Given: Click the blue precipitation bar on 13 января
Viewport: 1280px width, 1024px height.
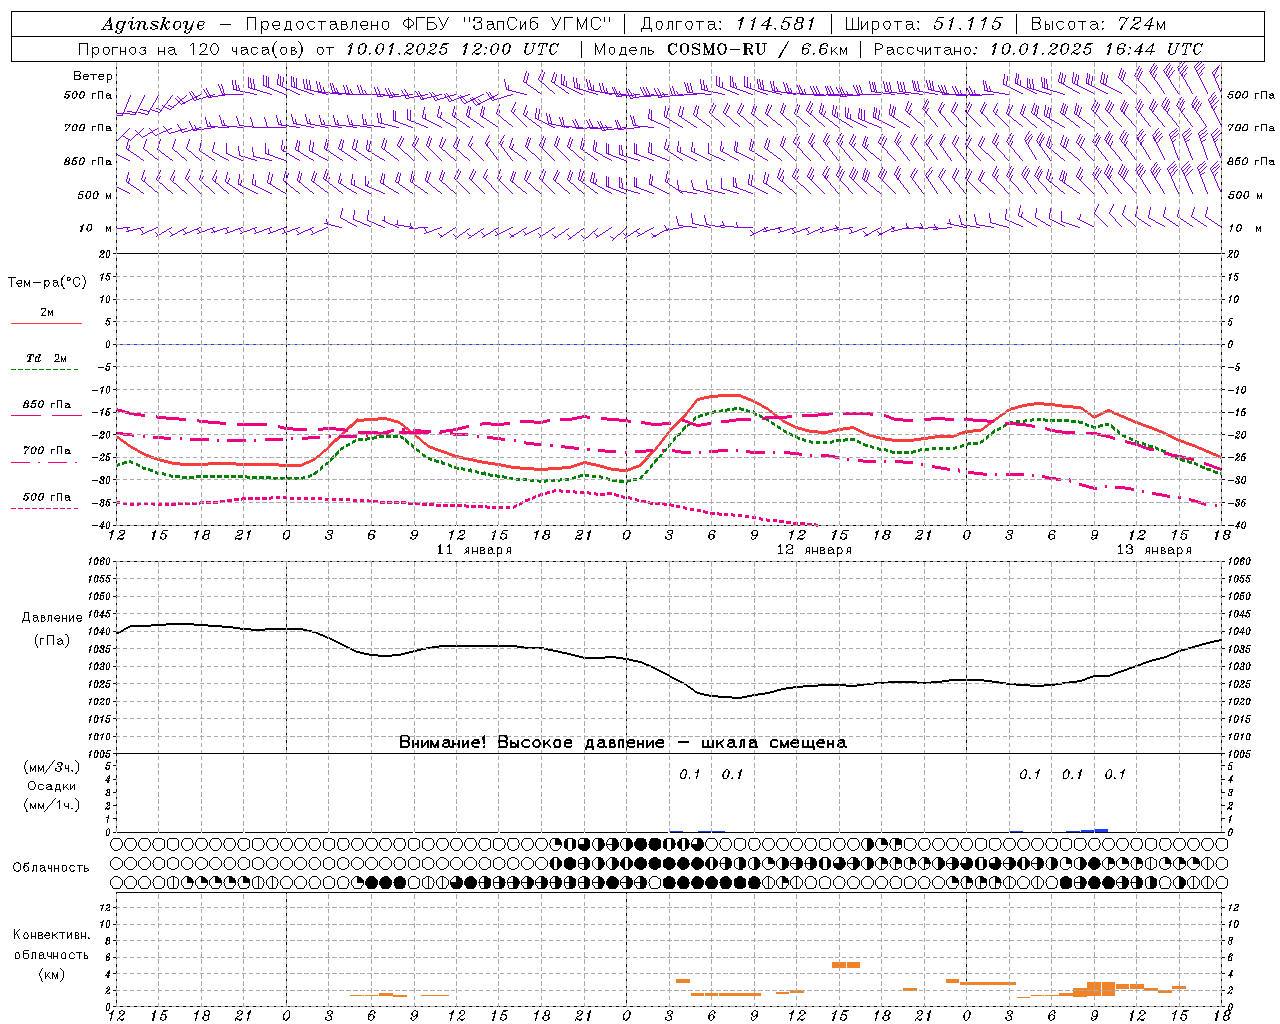Looking at the screenshot, I should coord(1094,830).
